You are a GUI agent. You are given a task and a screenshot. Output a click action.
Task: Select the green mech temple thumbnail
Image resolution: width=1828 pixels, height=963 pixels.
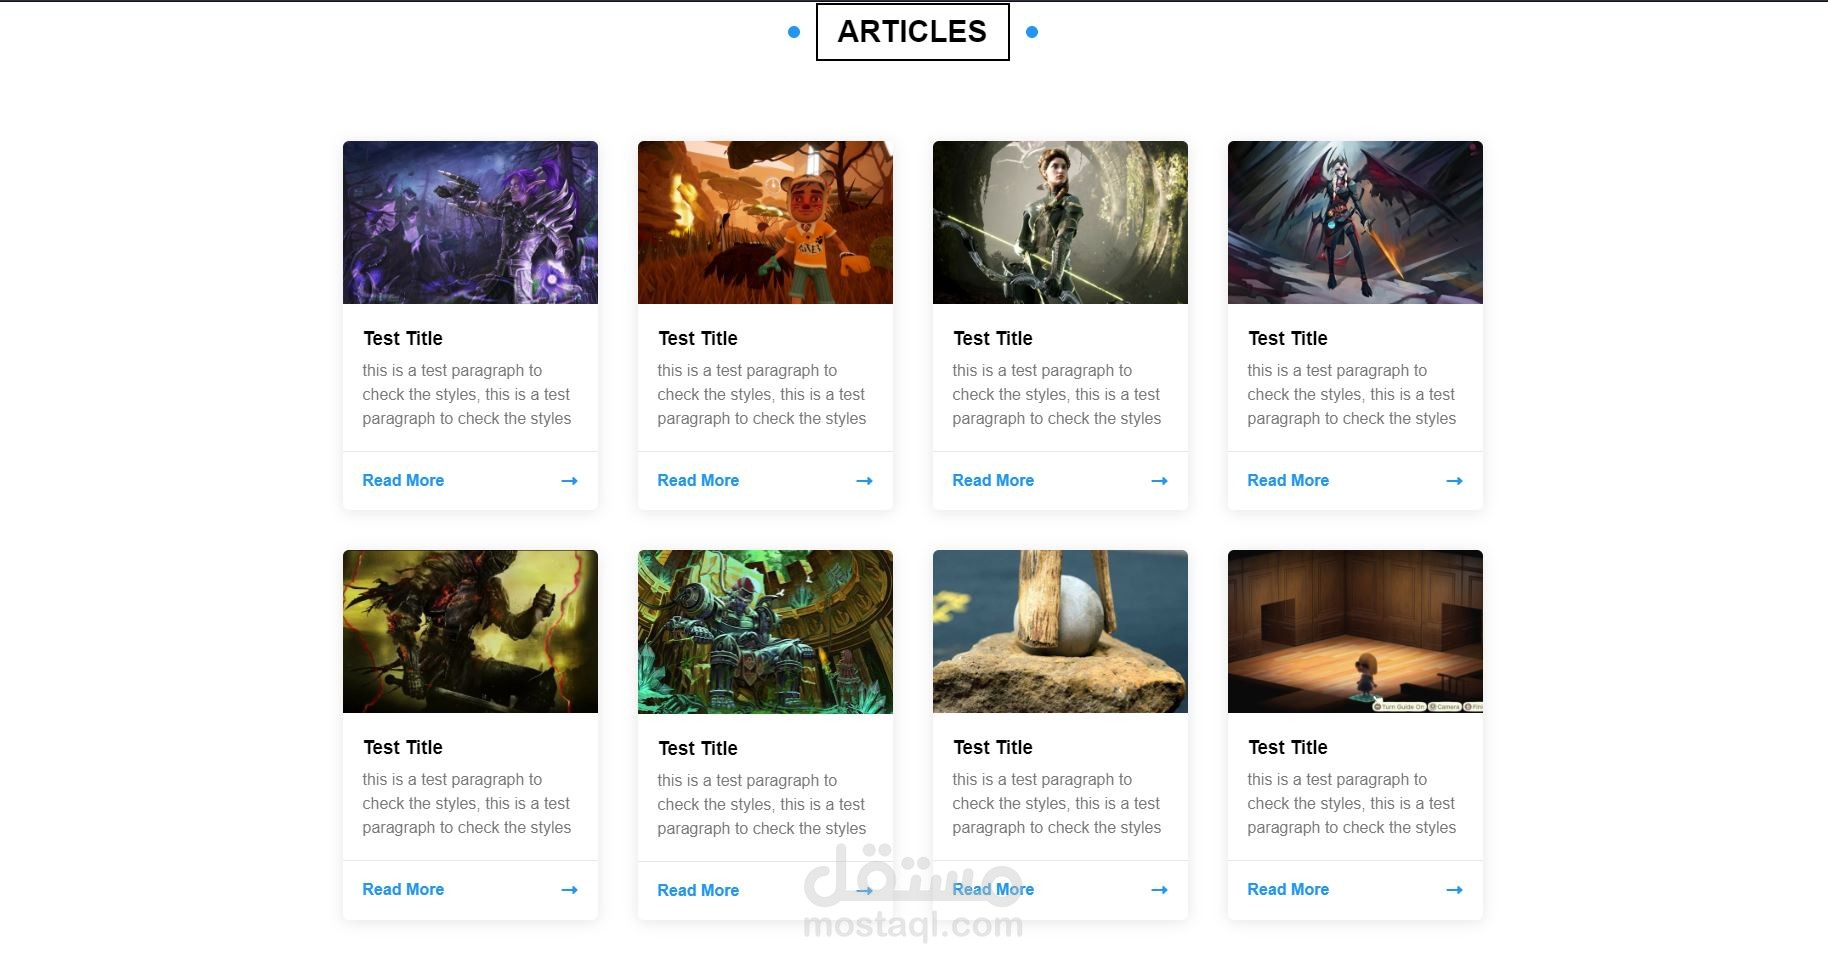click(x=765, y=632)
